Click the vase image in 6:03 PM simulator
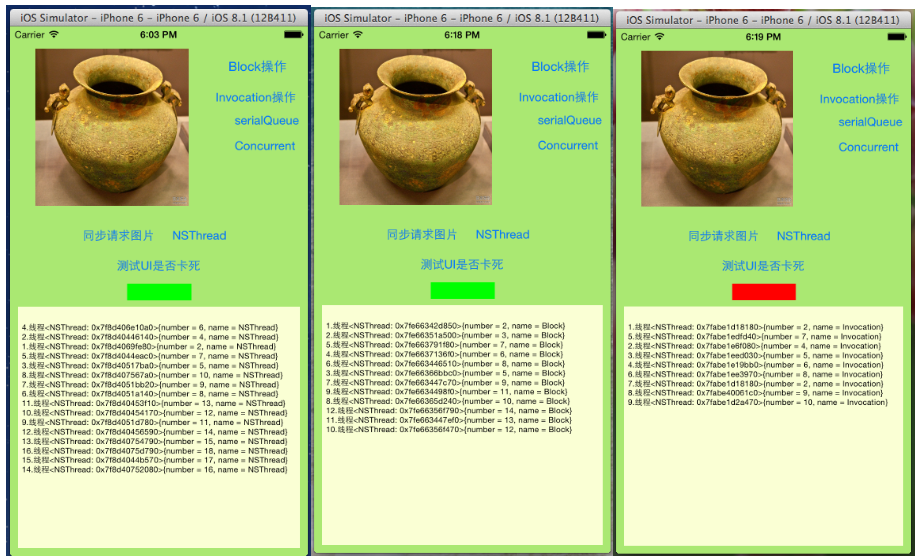922x560 pixels. click(x=112, y=127)
